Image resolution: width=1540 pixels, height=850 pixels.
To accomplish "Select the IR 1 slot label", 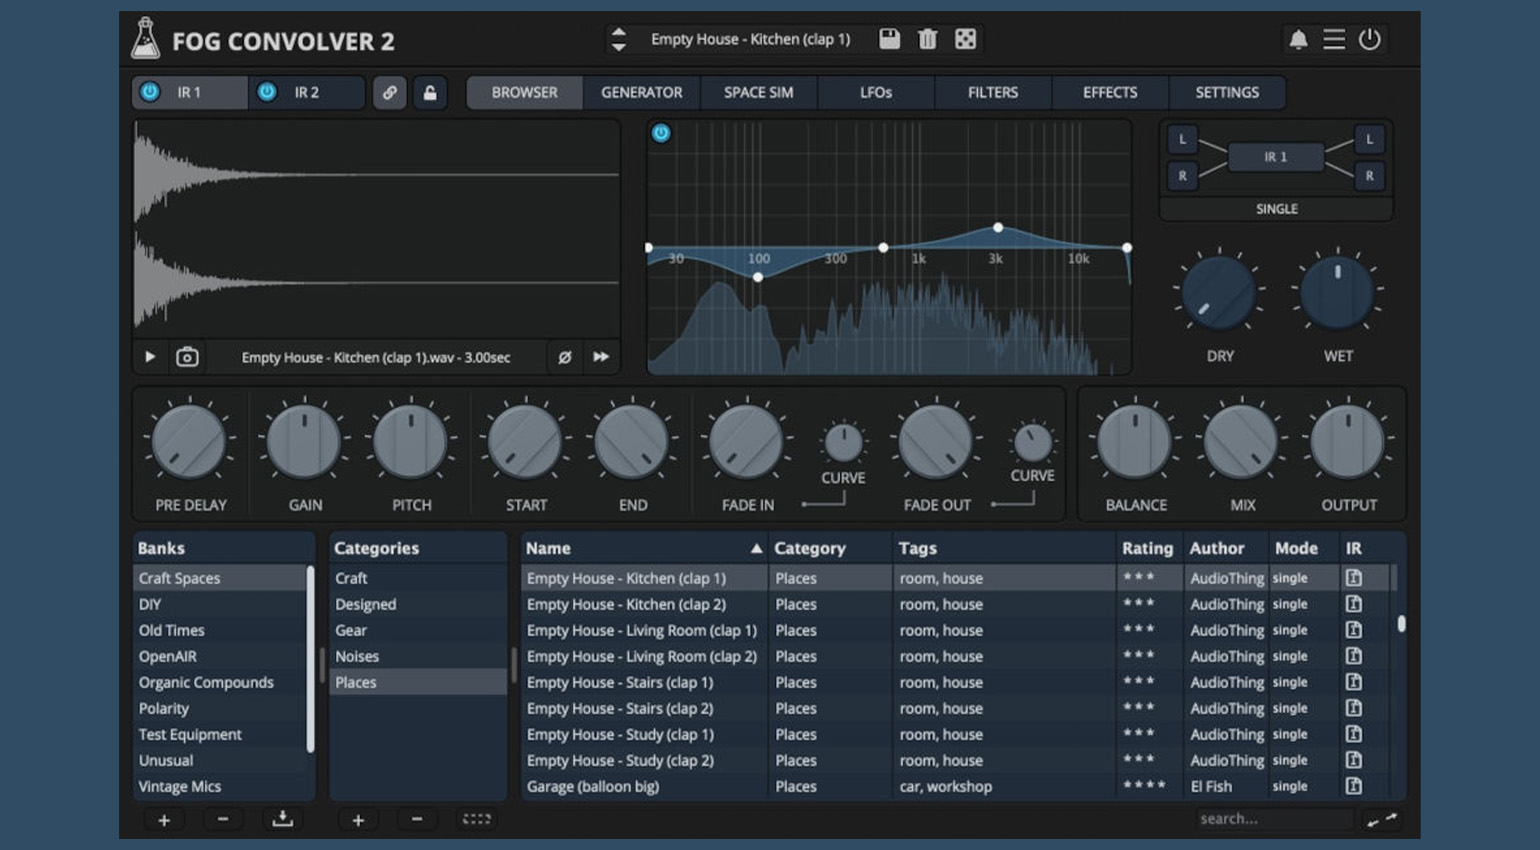I will [189, 92].
